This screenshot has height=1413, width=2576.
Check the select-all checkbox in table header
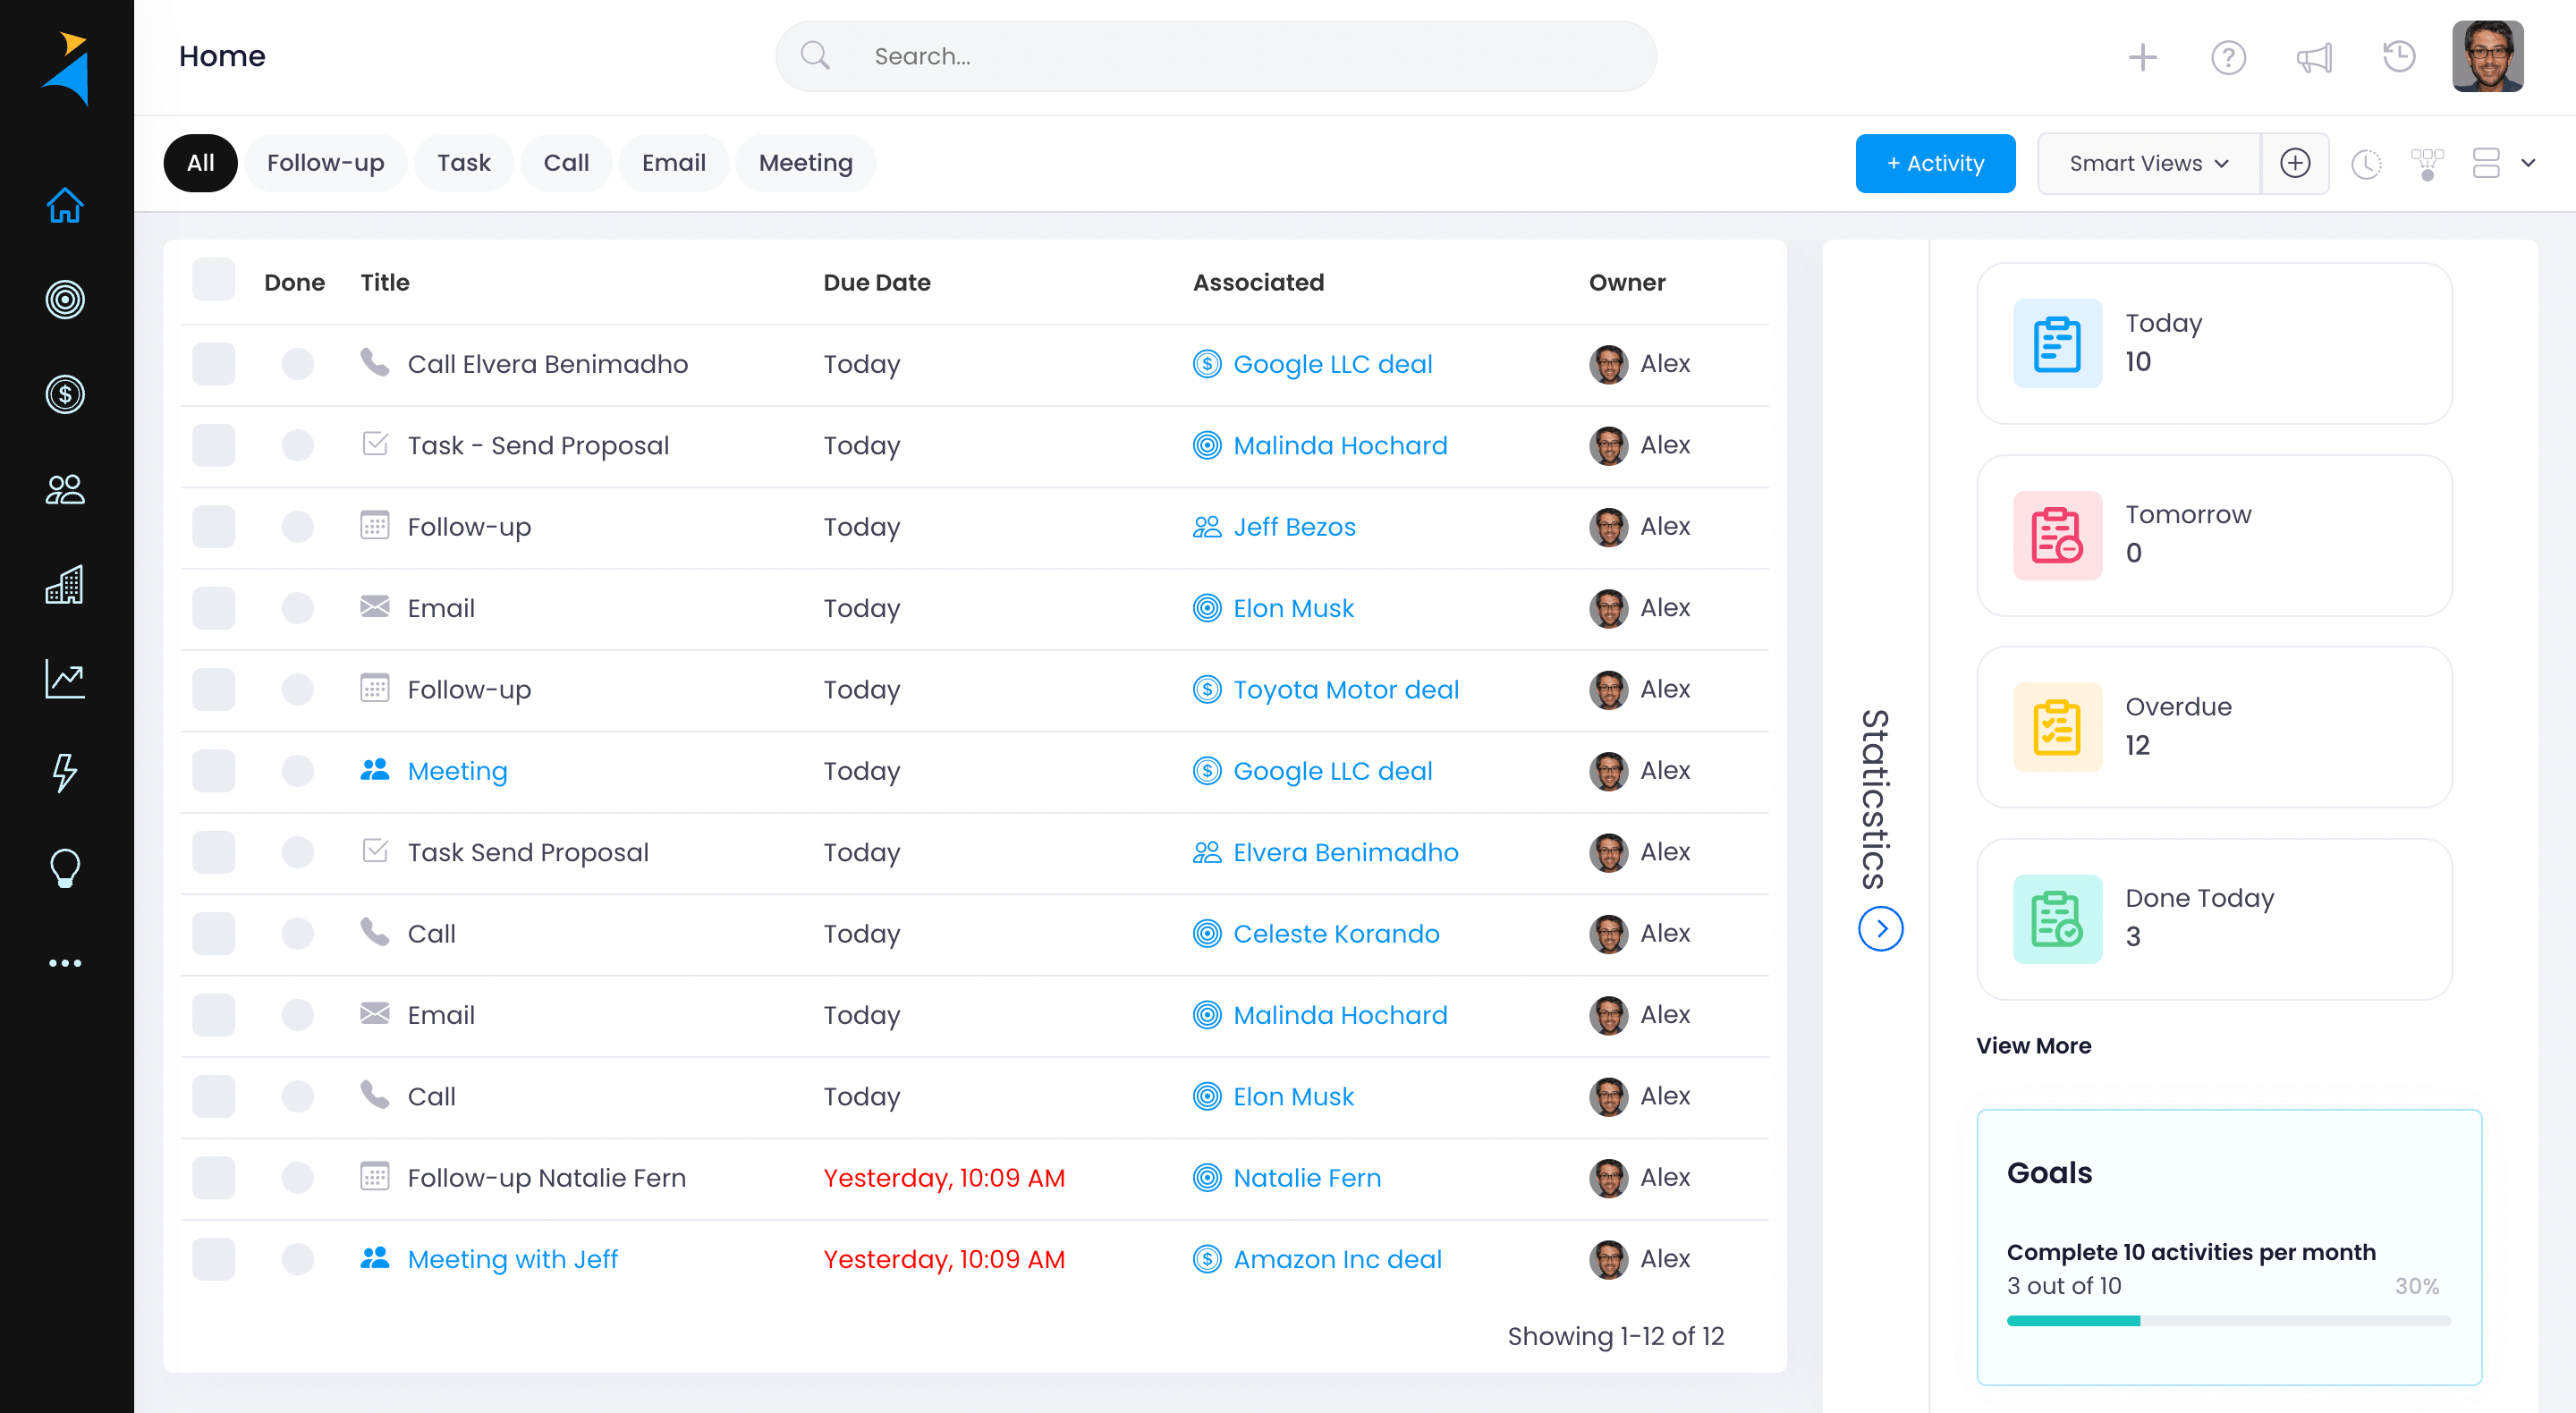coord(213,281)
